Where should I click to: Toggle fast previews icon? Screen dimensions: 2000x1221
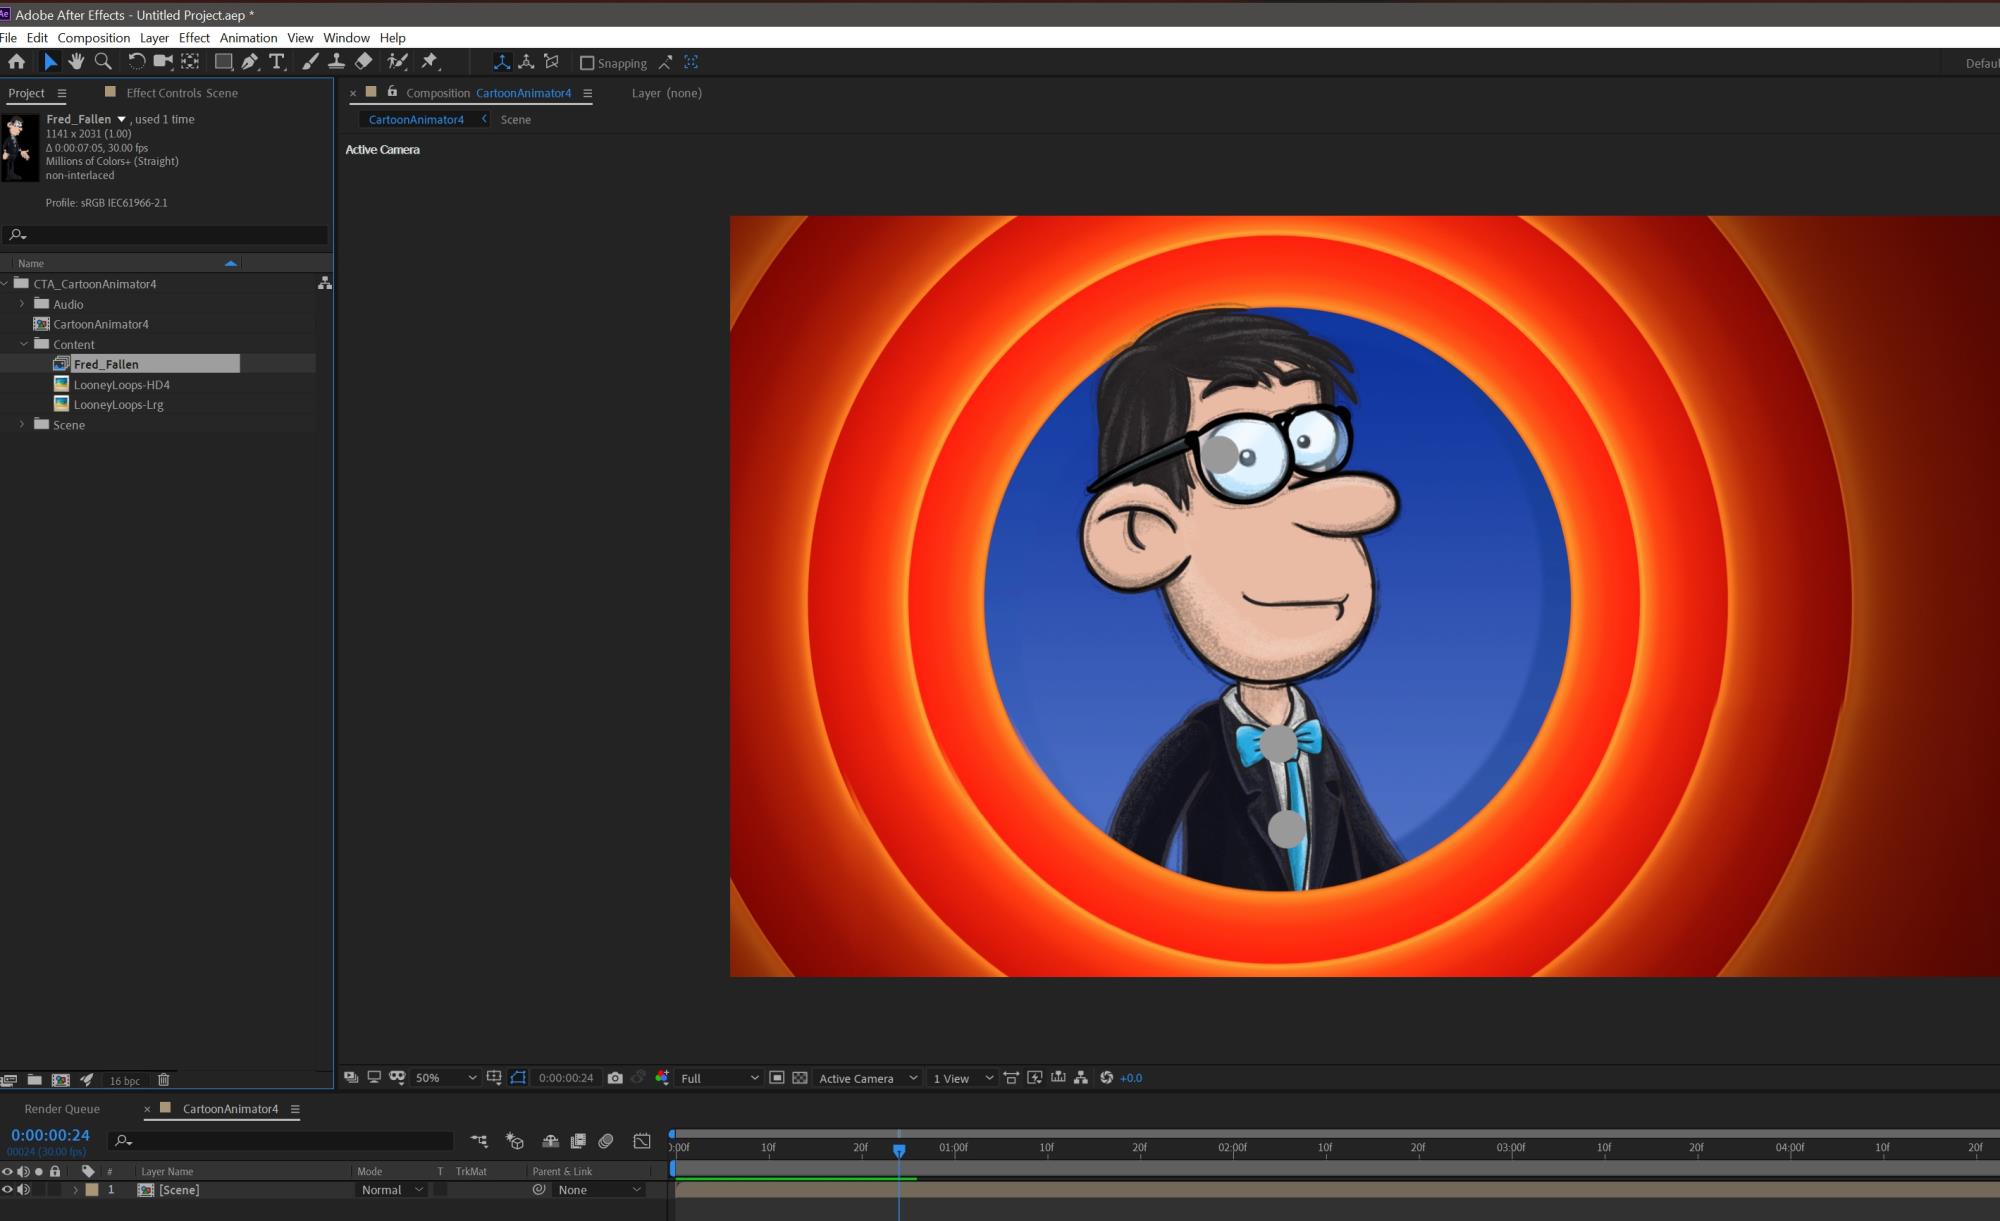point(1035,1078)
